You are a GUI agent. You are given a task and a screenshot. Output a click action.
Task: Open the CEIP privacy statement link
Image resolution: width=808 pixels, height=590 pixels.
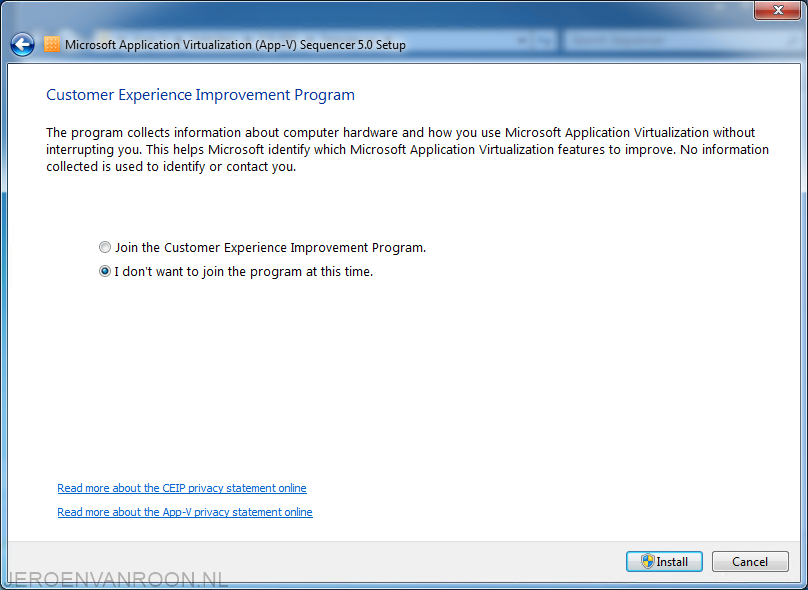182,488
